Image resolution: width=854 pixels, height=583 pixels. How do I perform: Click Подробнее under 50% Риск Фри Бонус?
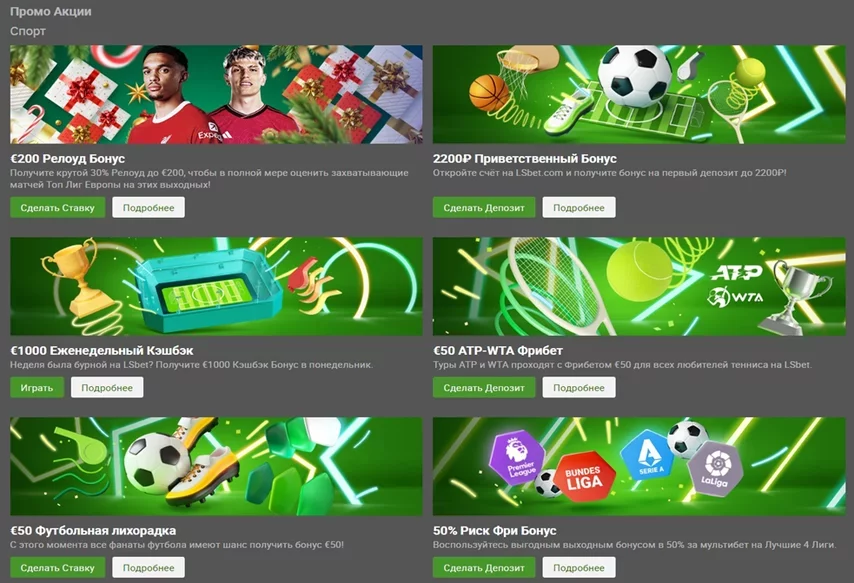tap(579, 567)
